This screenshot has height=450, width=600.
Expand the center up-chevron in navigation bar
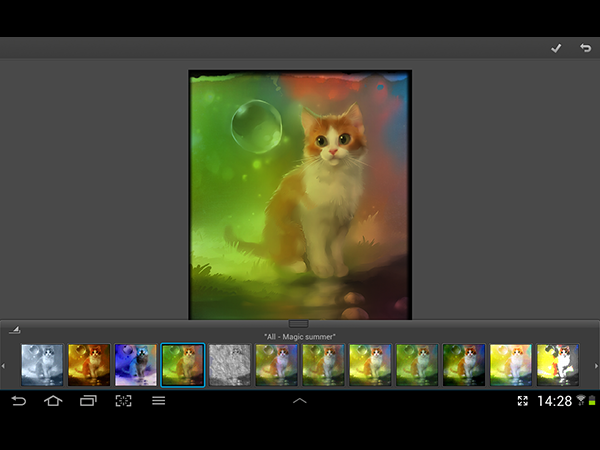click(300, 401)
